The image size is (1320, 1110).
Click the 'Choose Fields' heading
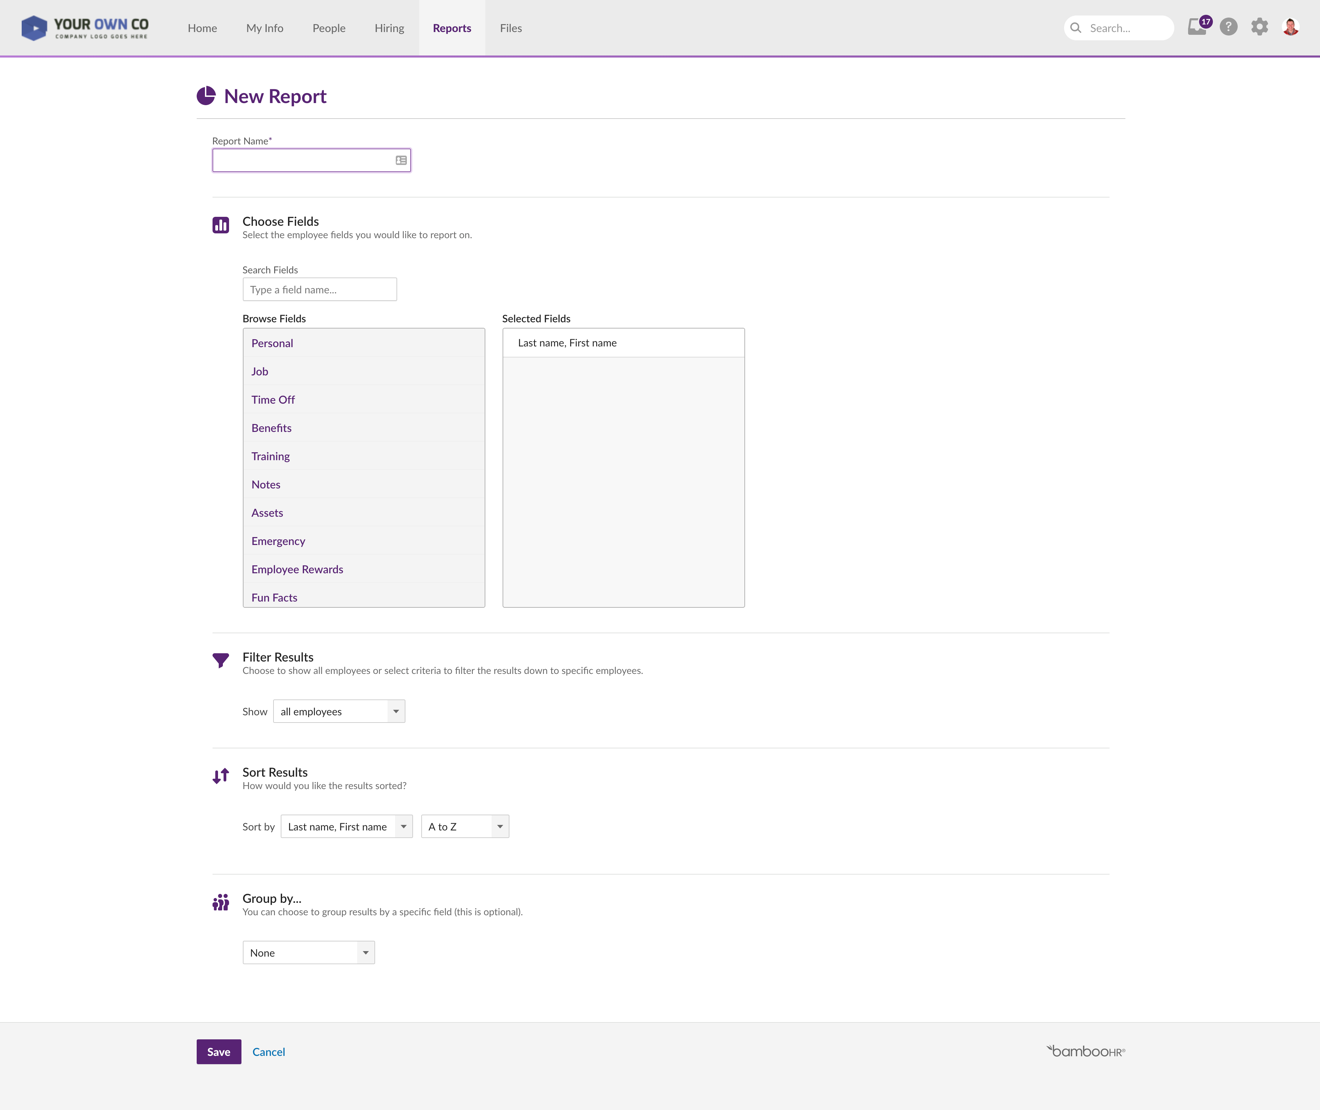pyautogui.click(x=281, y=221)
